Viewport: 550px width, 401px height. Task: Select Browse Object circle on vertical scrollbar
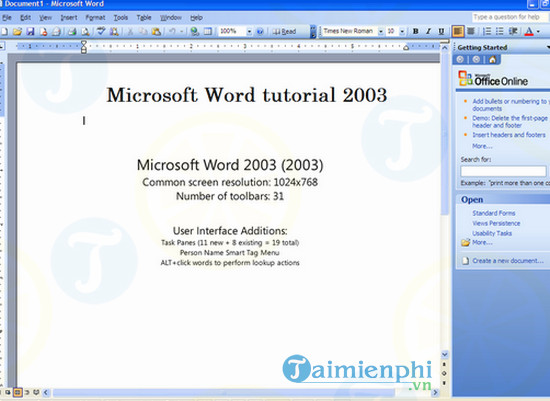444,373
